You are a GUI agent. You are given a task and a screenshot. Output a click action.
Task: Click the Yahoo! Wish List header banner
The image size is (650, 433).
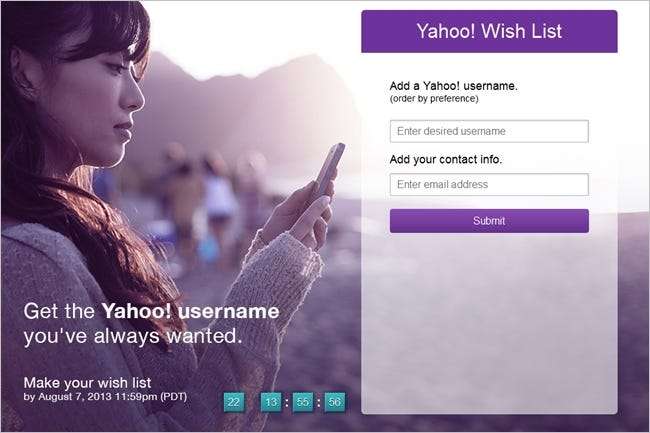point(489,31)
